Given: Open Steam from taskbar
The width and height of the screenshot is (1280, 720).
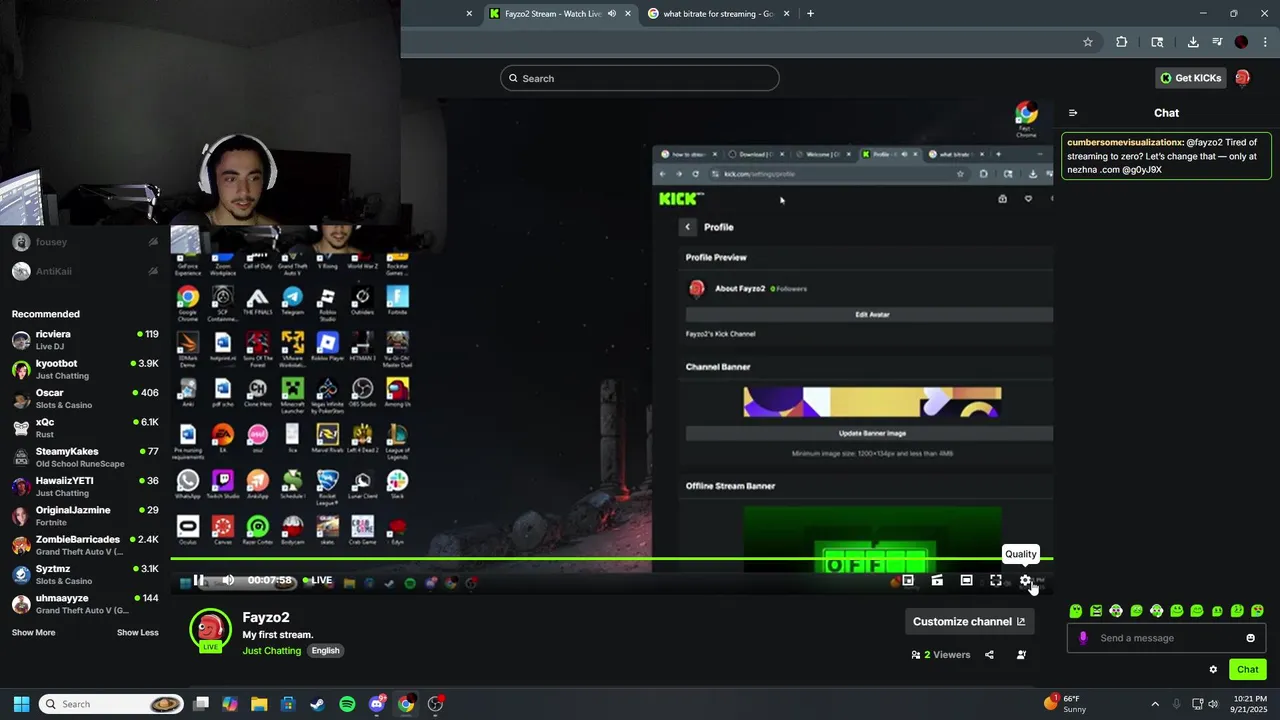Looking at the screenshot, I should click(x=317, y=704).
